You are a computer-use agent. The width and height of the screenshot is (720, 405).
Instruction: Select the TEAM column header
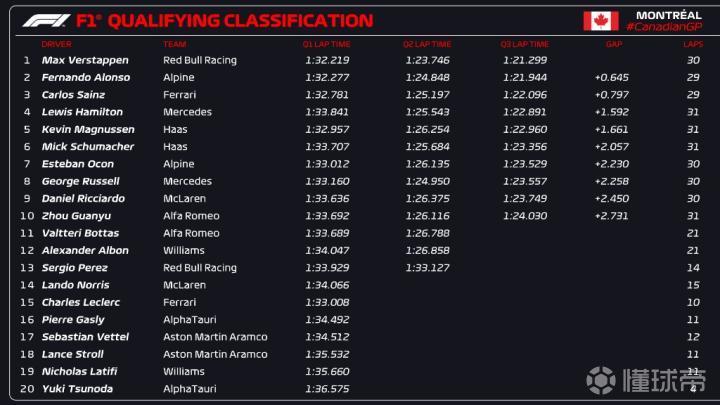click(x=175, y=45)
